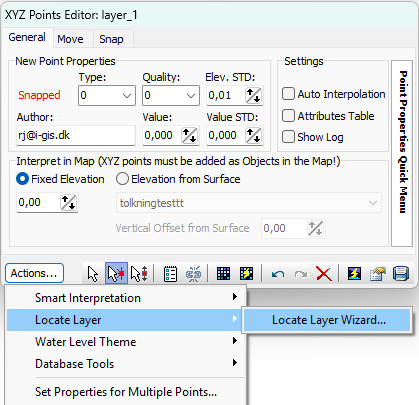Enable the Auto Interpolation checkbox

click(x=288, y=94)
